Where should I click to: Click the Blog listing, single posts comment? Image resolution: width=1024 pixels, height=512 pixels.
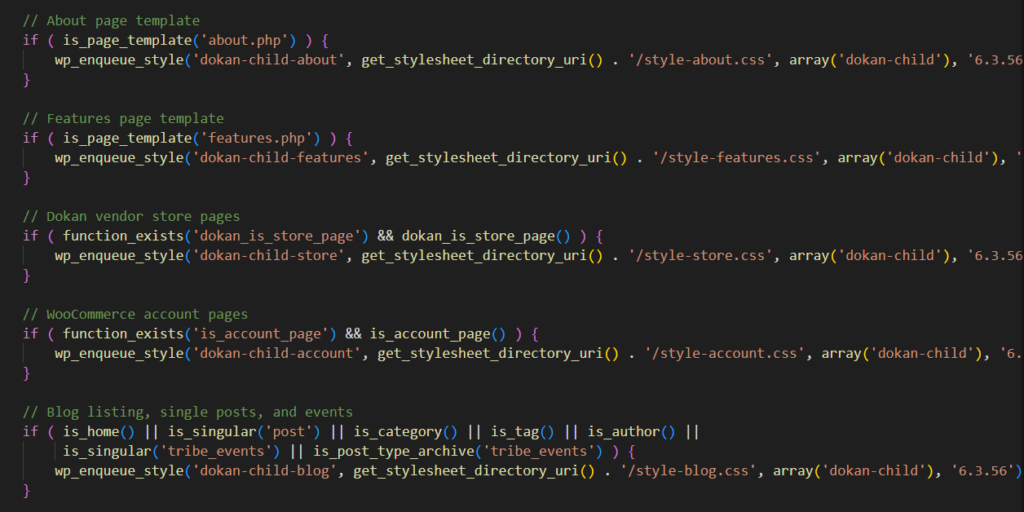click(187, 412)
